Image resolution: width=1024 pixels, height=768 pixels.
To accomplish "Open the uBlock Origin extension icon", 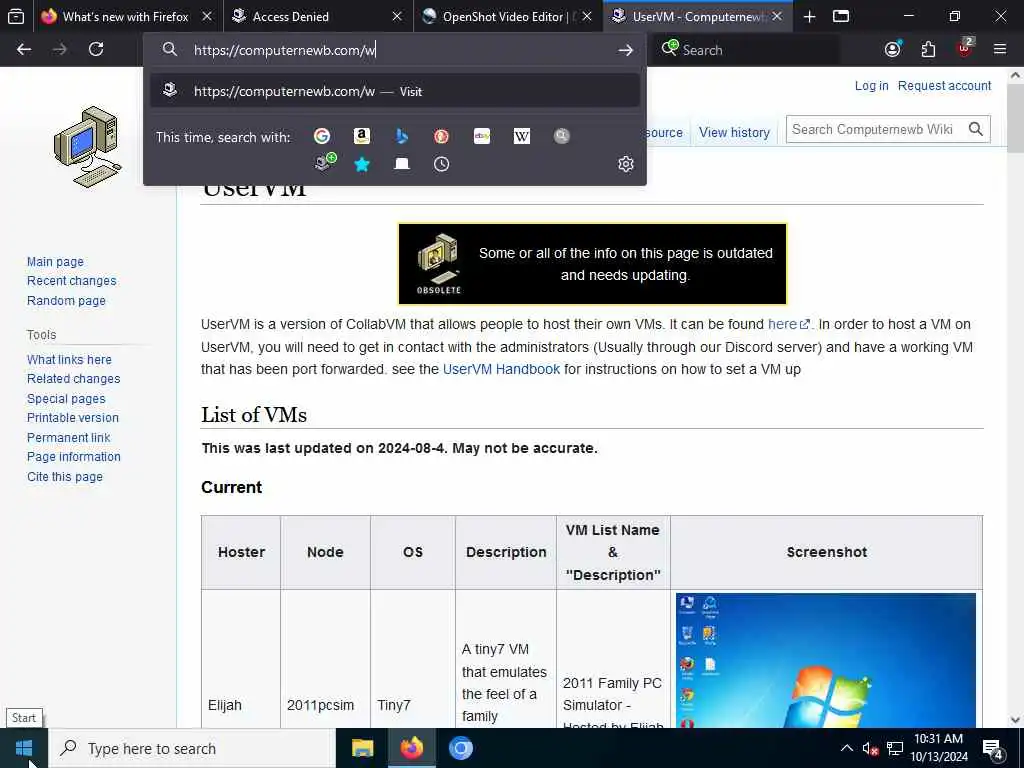I will pyautogui.click(x=965, y=48).
